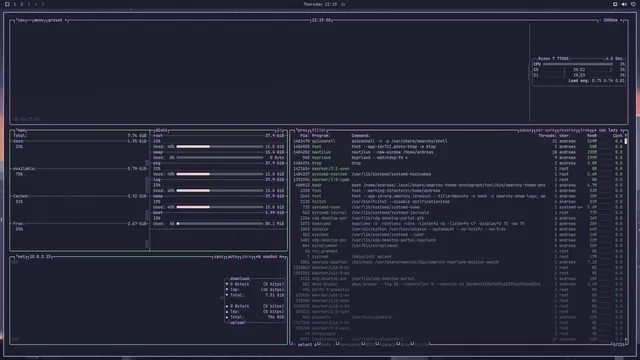
Task: Switch to next sort column right arrow
Action: coord(622,130)
